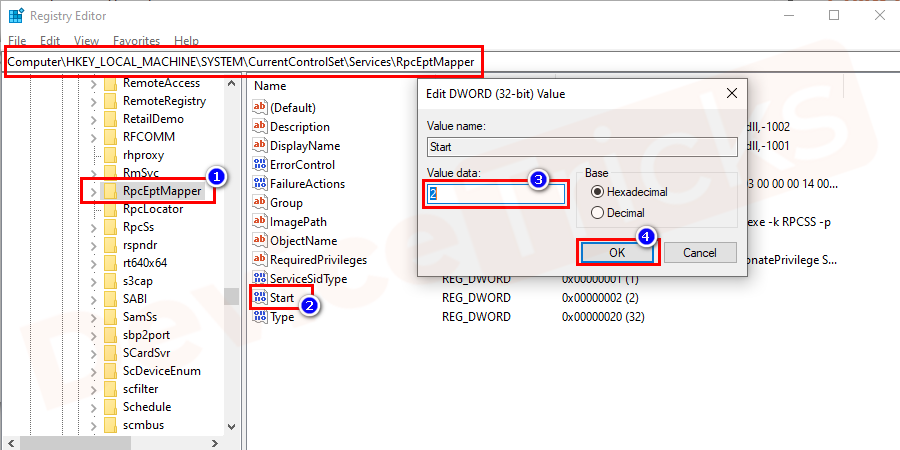Close the Edit DWORD dialog with X

pos(731,94)
